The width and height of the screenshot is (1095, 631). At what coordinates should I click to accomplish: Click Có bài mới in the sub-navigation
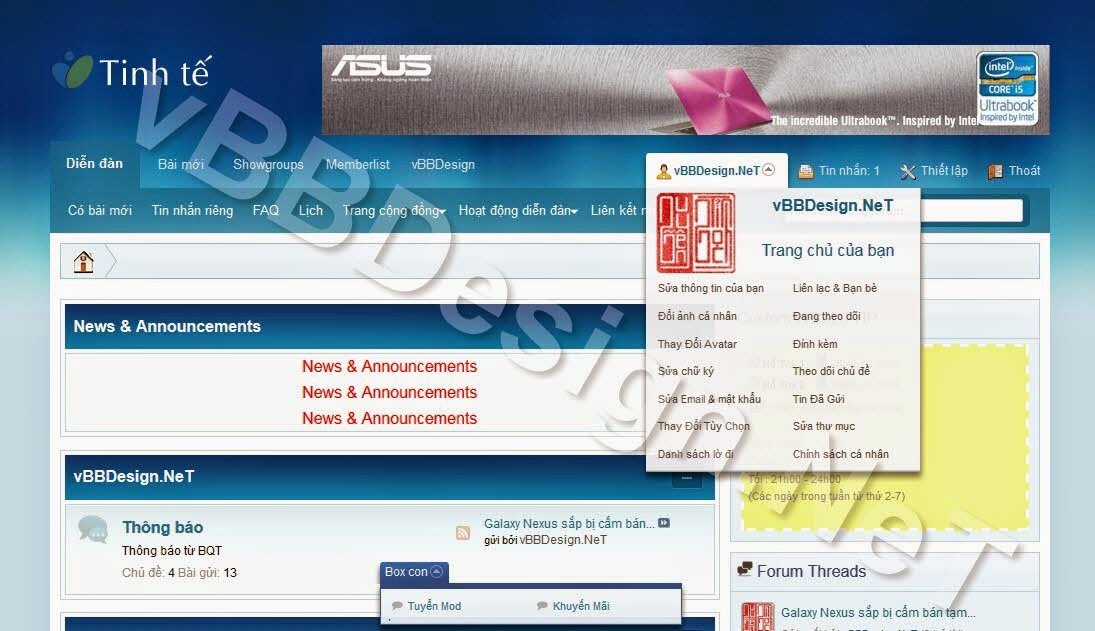click(x=100, y=210)
